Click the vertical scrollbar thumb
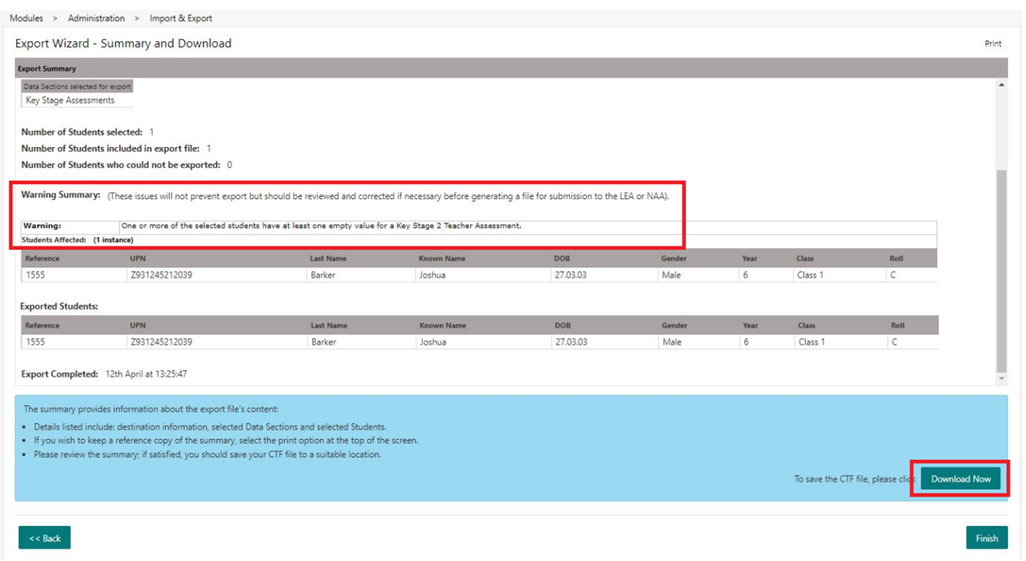 1001,270
